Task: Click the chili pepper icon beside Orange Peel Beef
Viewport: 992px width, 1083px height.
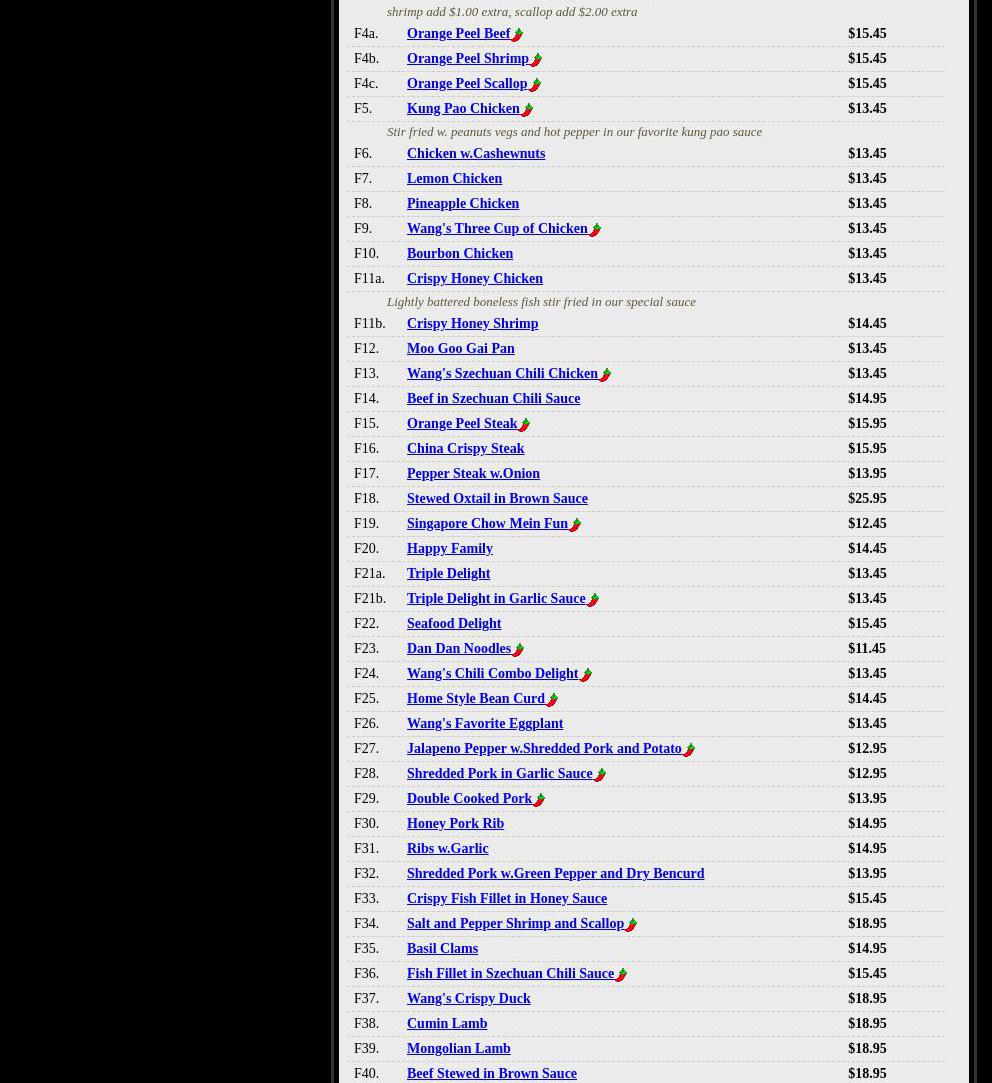Action: pos(517,35)
